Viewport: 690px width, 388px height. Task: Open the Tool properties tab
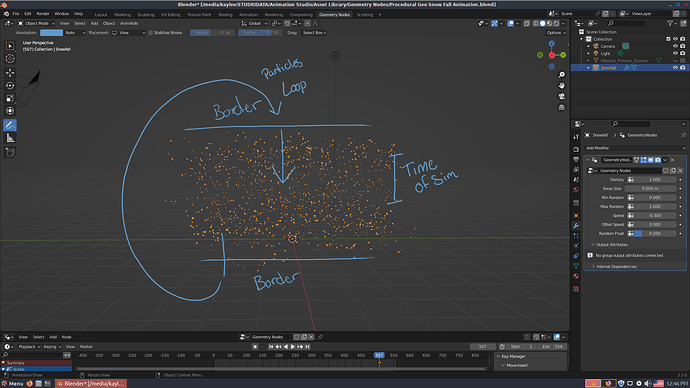pos(576,137)
